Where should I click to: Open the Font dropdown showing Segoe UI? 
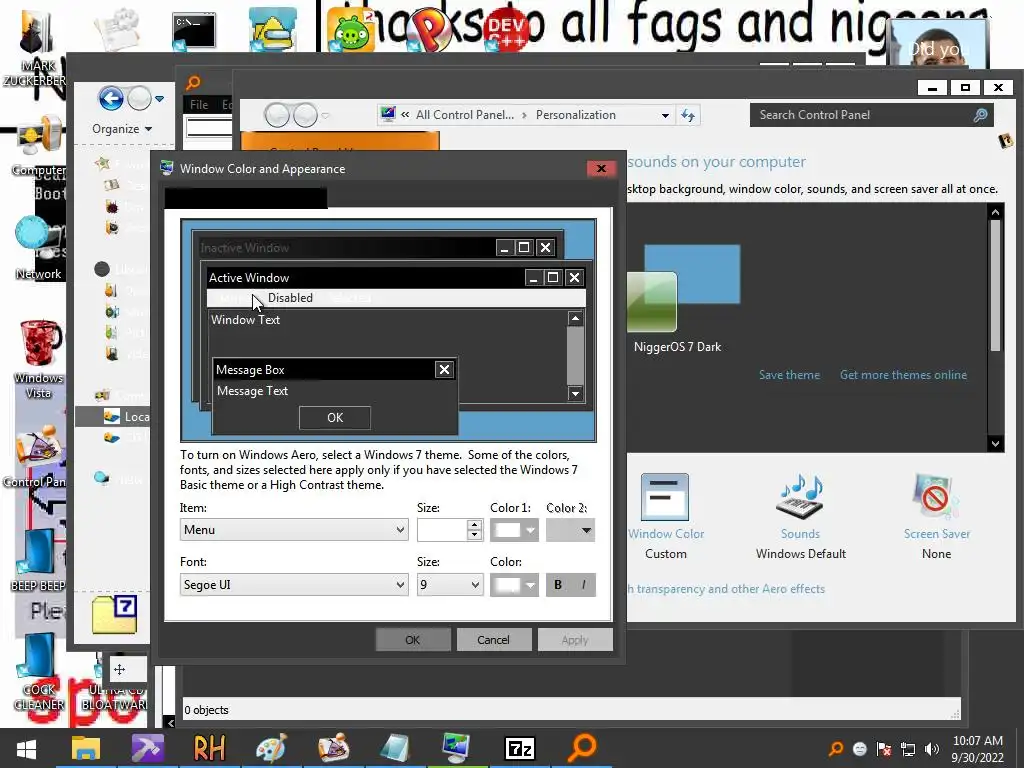294,584
